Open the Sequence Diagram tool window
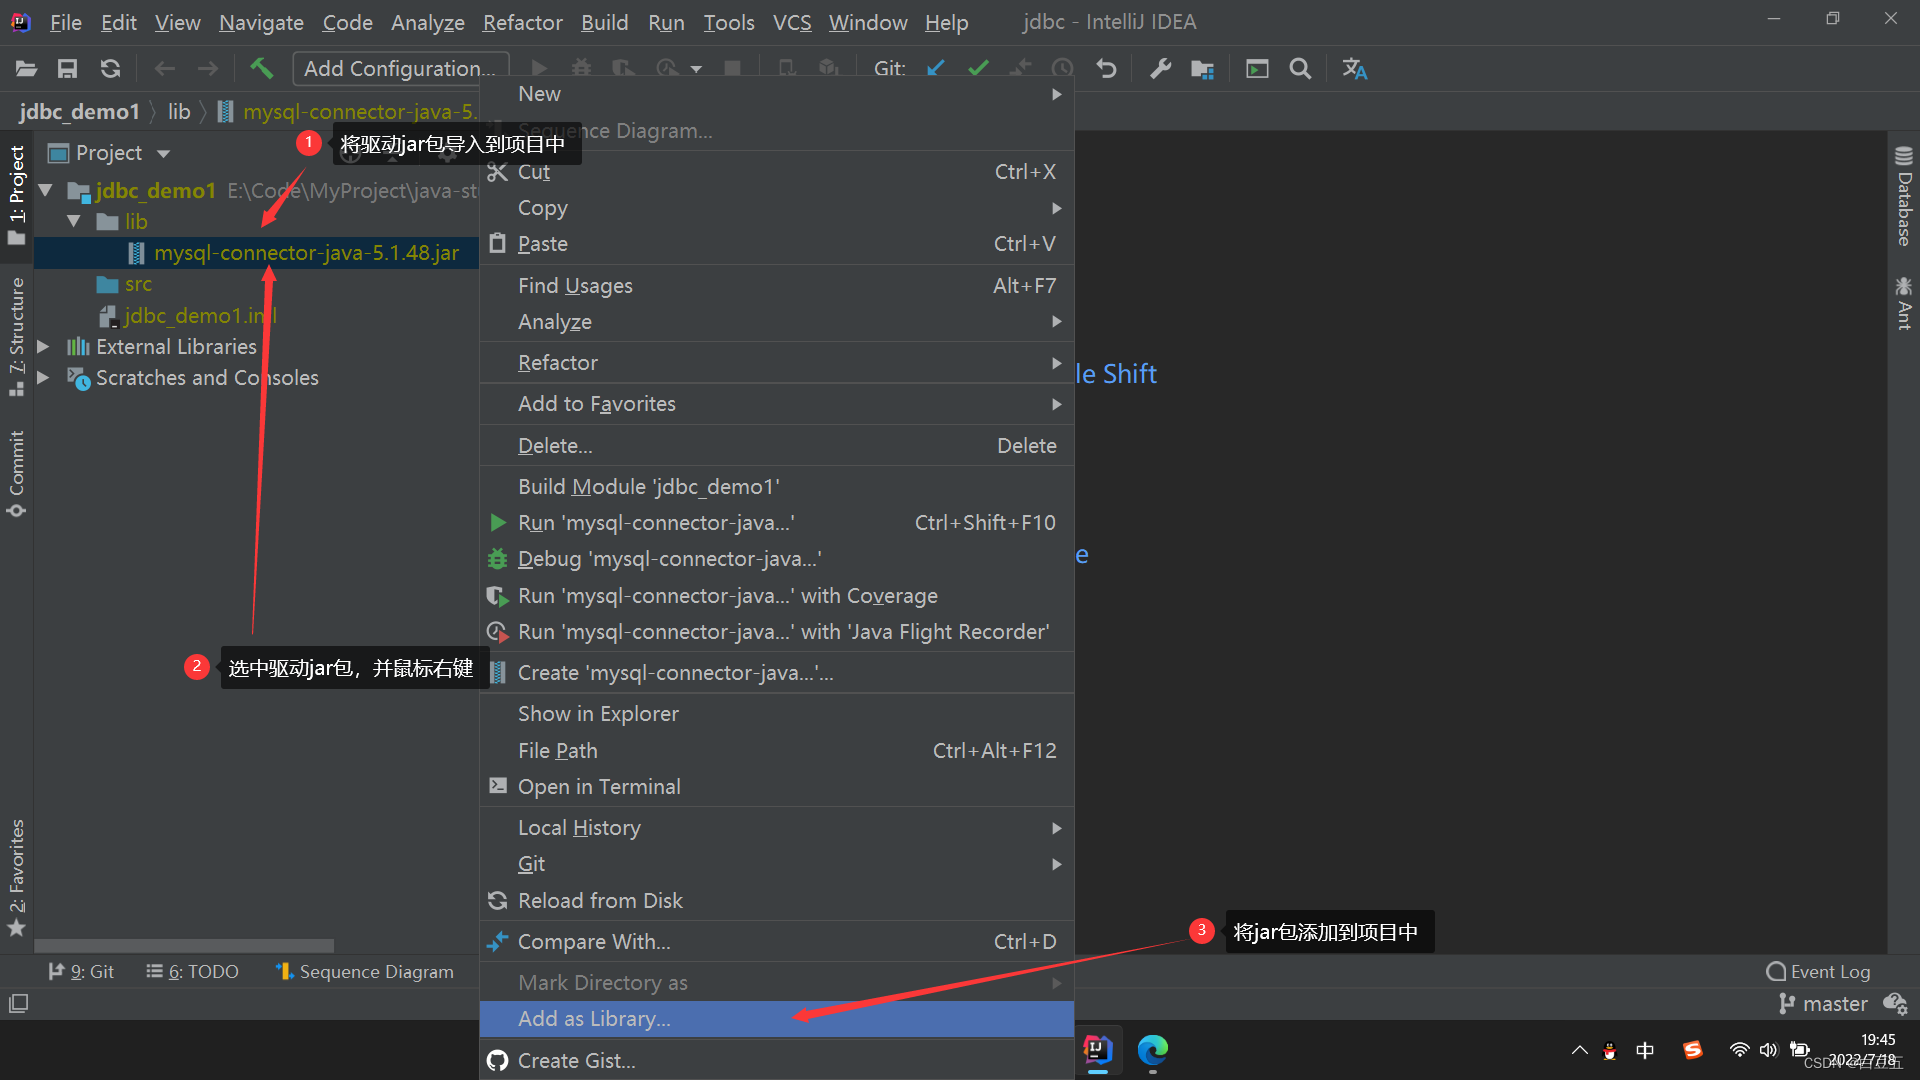This screenshot has height=1080, width=1920. click(x=365, y=971)
